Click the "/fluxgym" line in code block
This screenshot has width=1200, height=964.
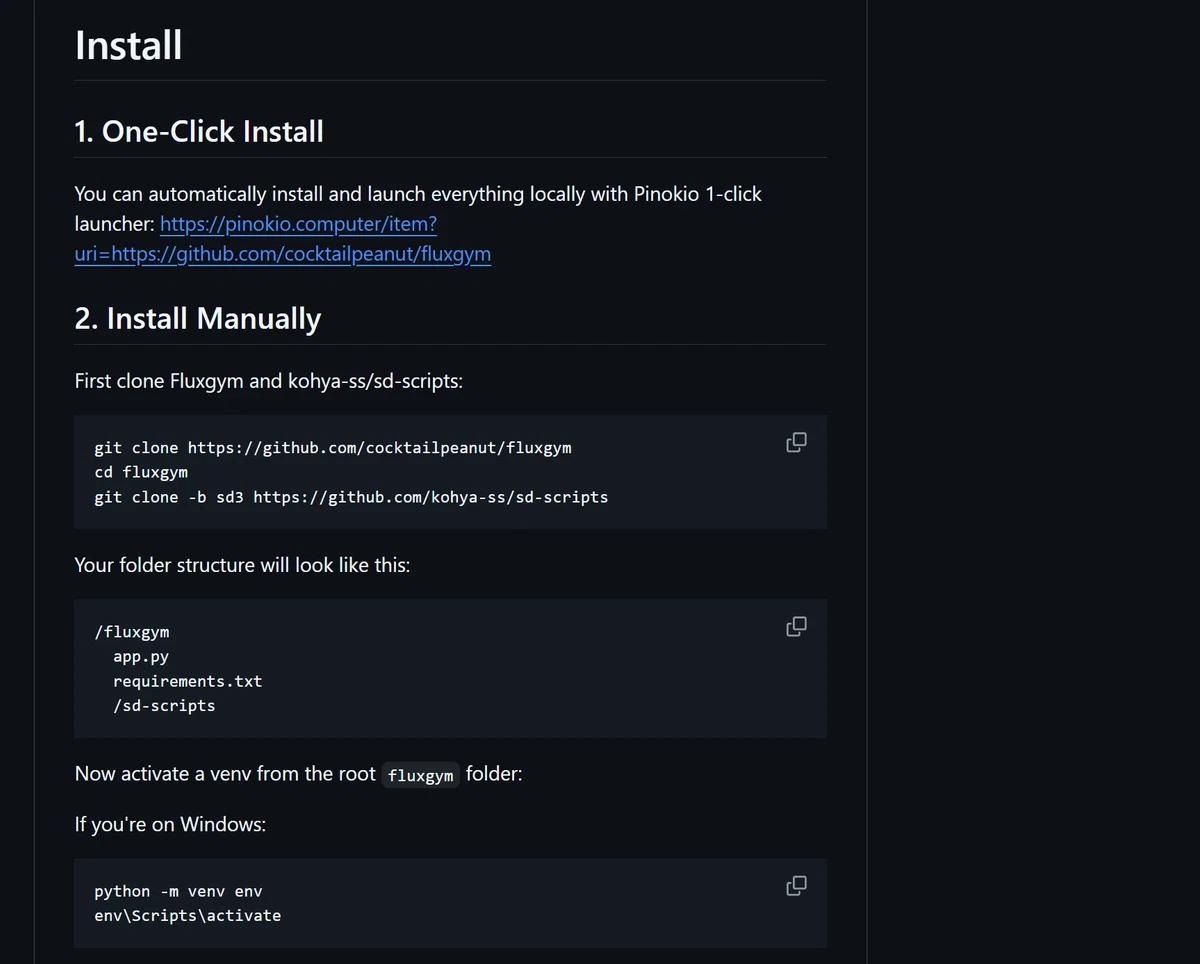[x=132, y=632]
